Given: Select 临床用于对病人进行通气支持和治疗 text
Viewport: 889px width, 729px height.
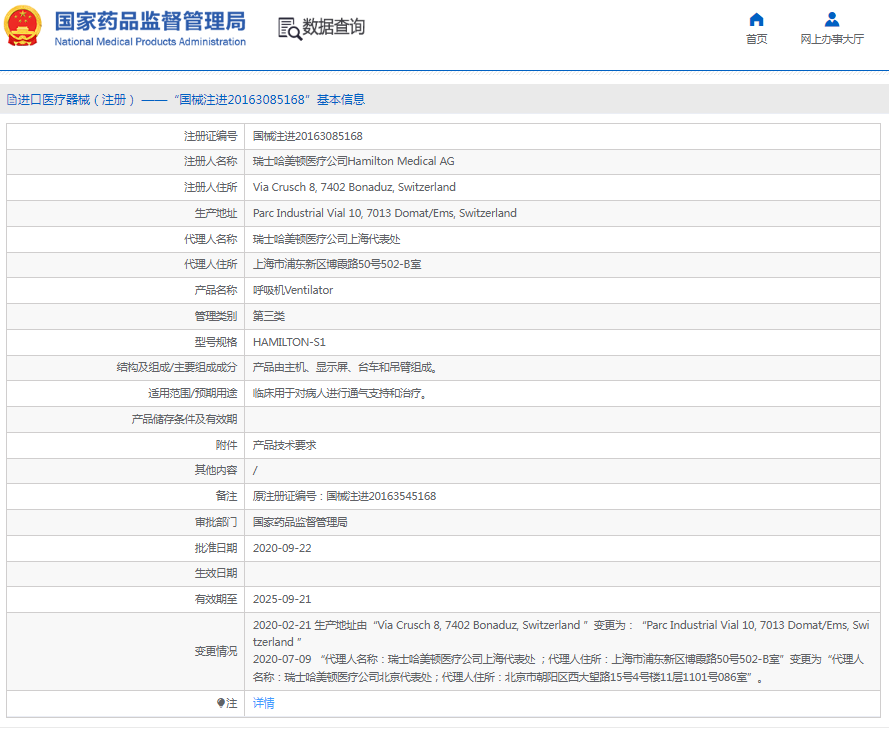Looking at the screenshot, I should coord(340,393).
